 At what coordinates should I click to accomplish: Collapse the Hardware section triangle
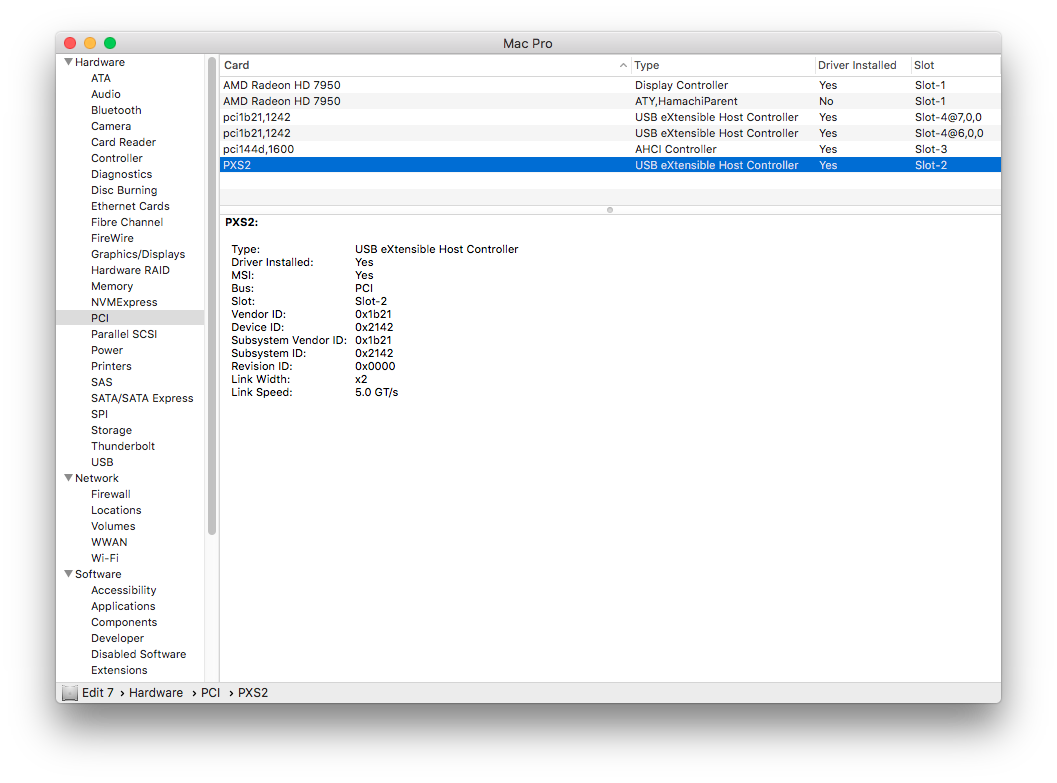pos(68,62)
